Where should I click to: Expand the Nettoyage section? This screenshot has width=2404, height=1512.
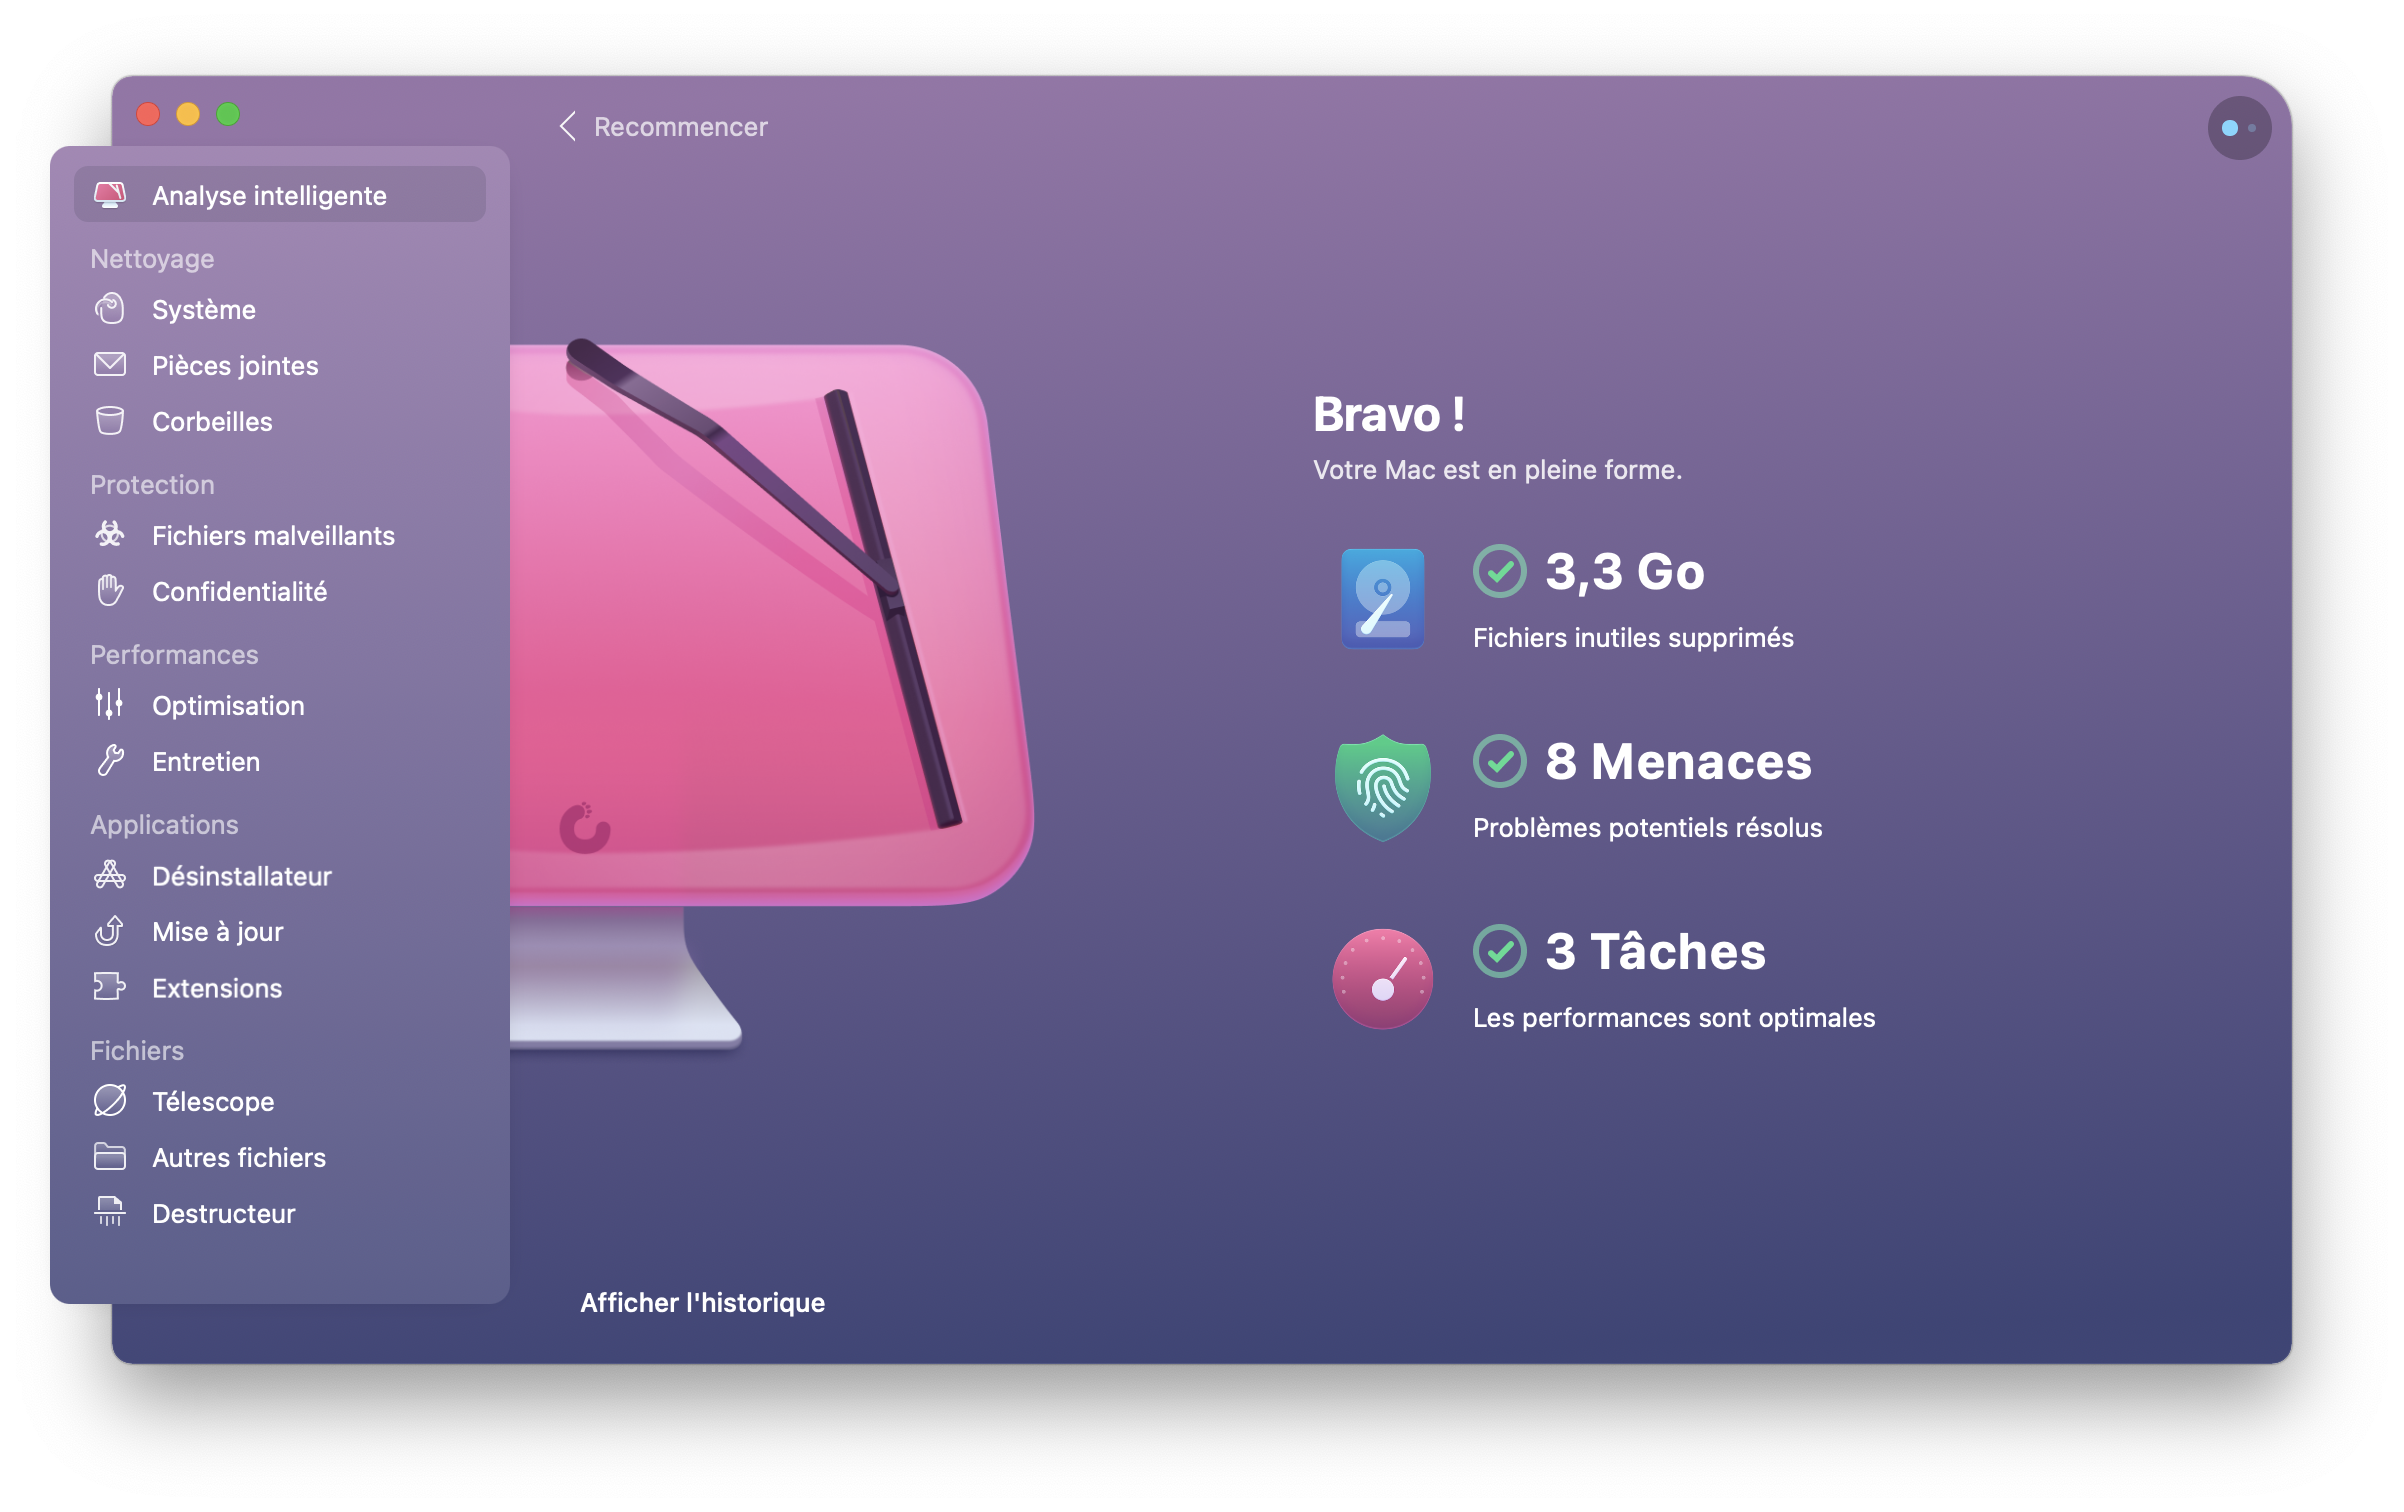pos(152,258)
